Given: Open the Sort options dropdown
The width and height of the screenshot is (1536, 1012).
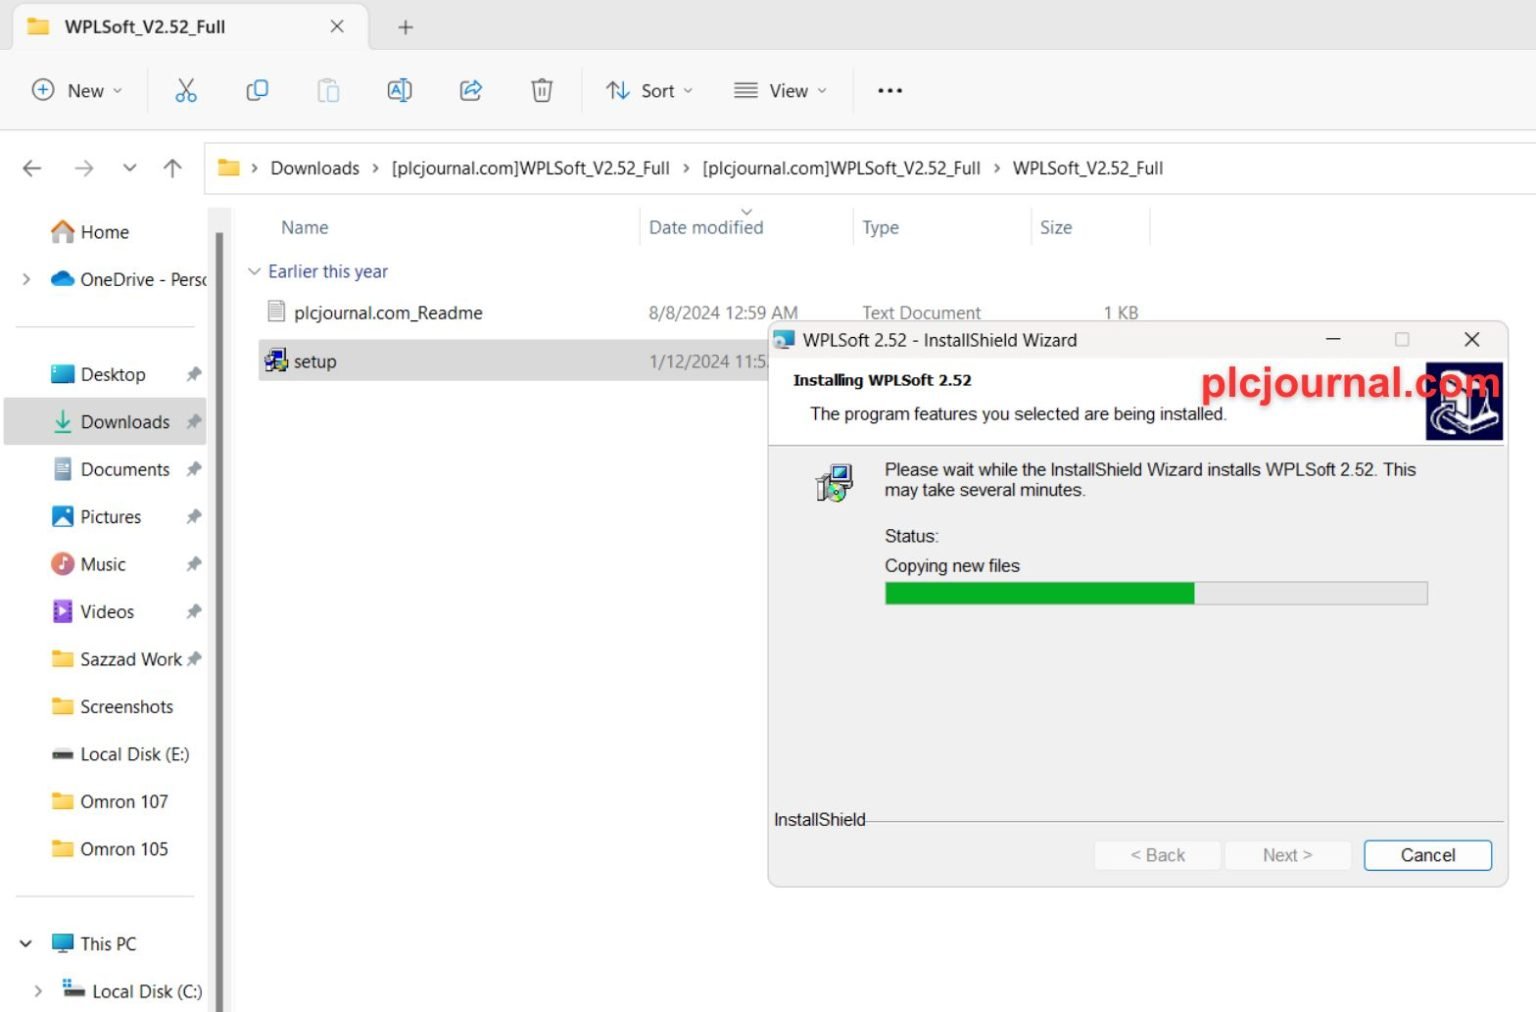Looking at the screenshot, I should point(649,91).
